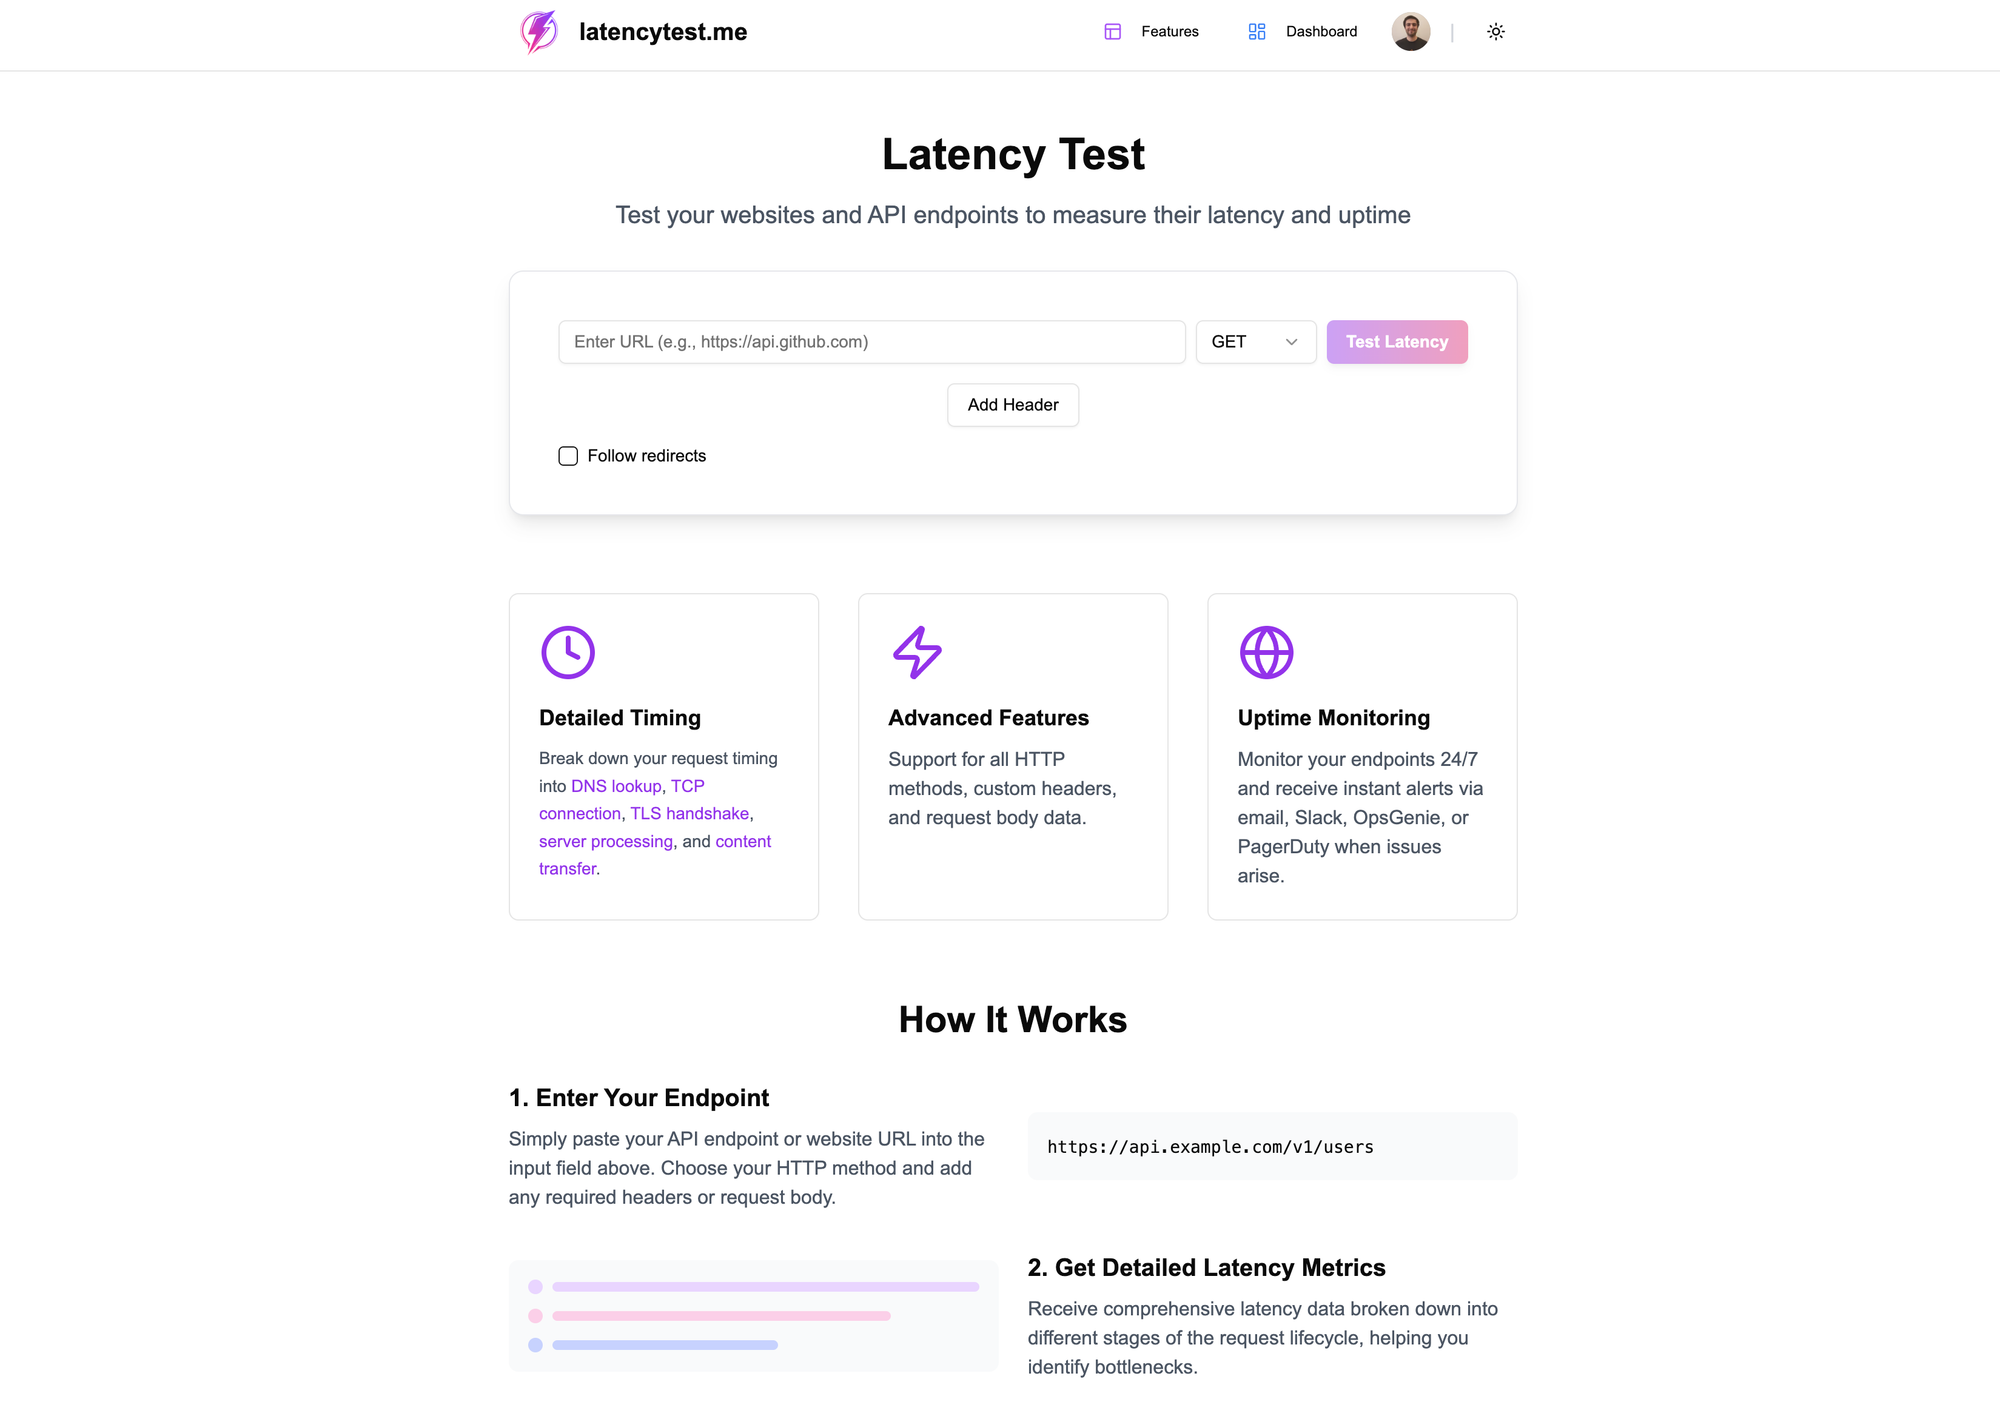Click the URL input field
Screen dimensions: 2000x1413
tap(872, 341)
